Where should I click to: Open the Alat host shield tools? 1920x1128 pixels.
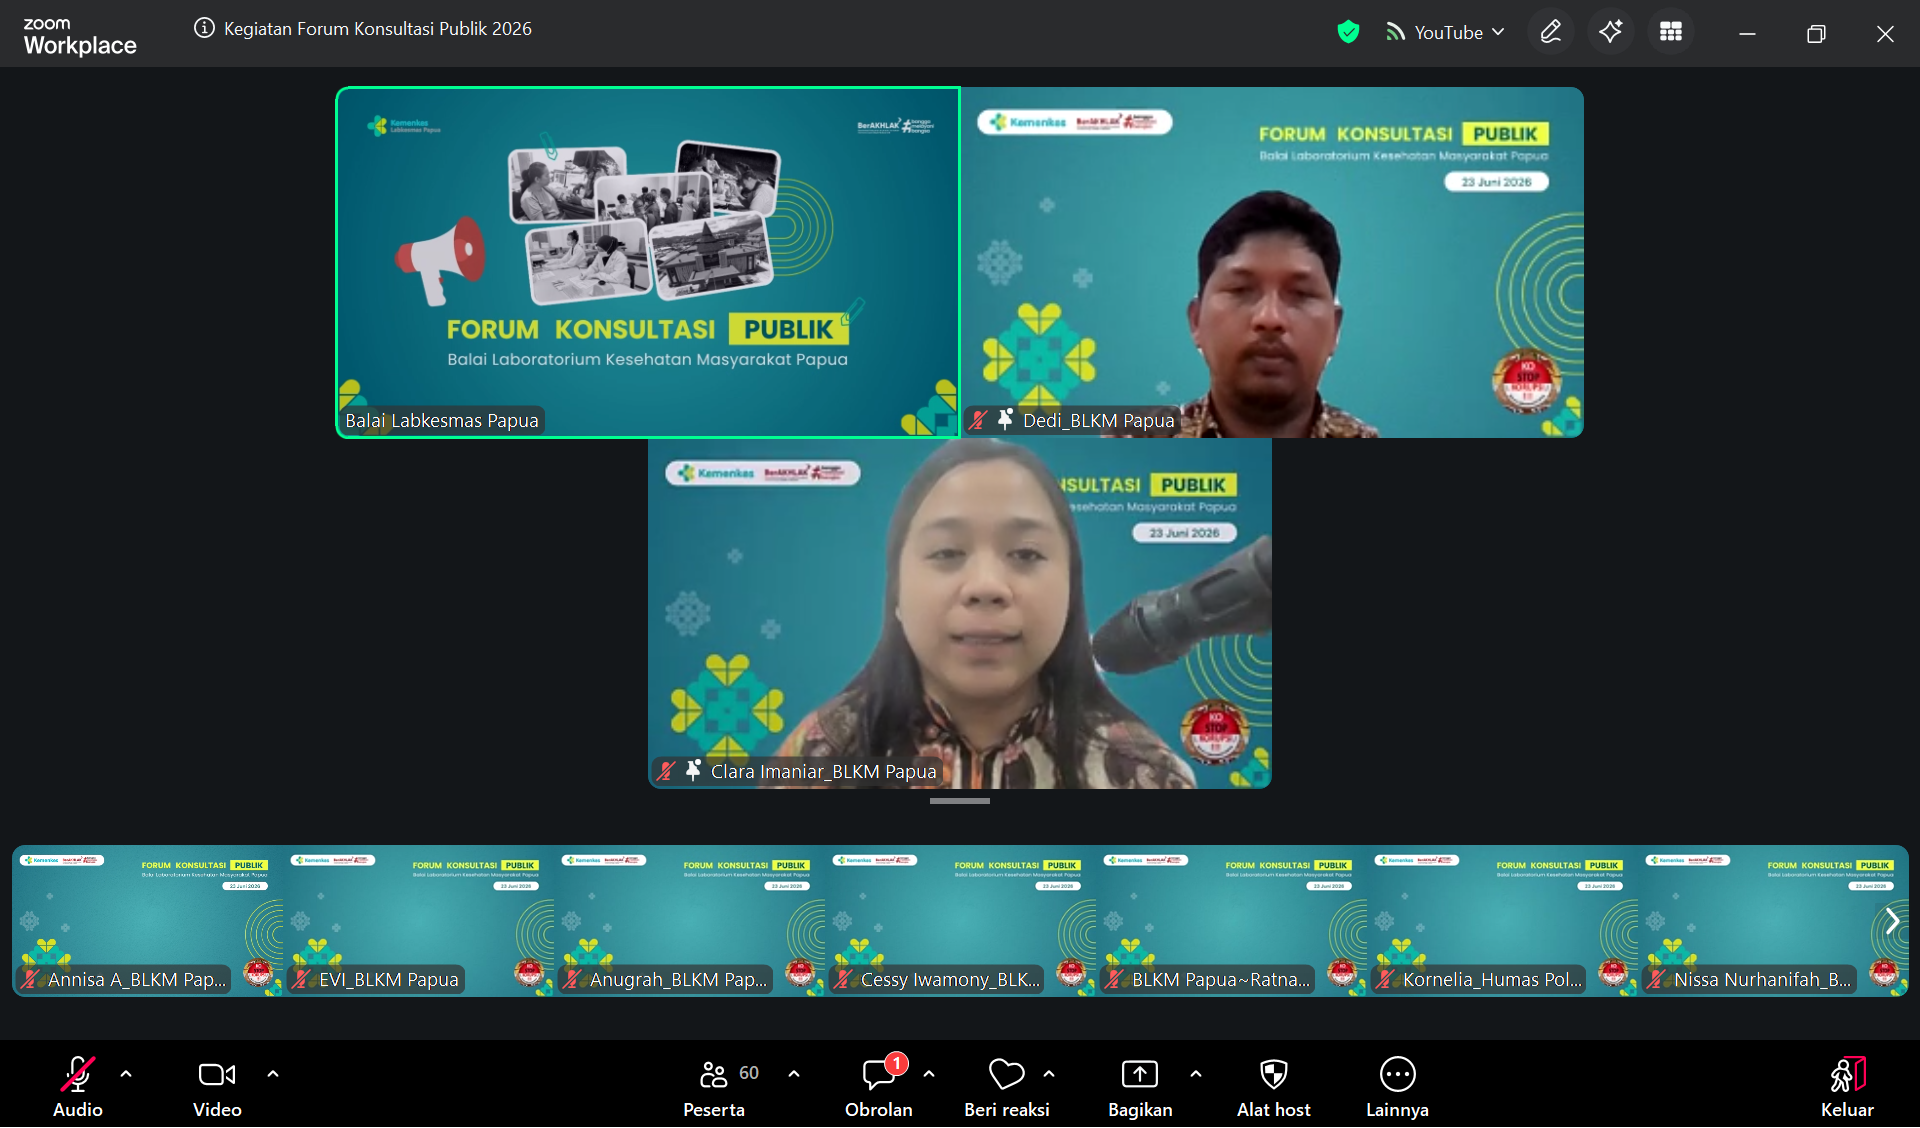pos(1273,1086)
